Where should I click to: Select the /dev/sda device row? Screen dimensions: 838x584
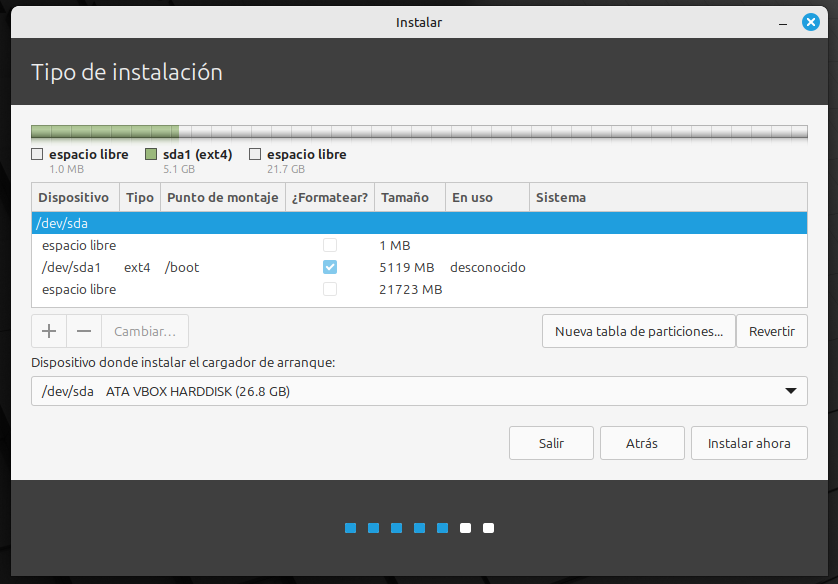[419, 223]
